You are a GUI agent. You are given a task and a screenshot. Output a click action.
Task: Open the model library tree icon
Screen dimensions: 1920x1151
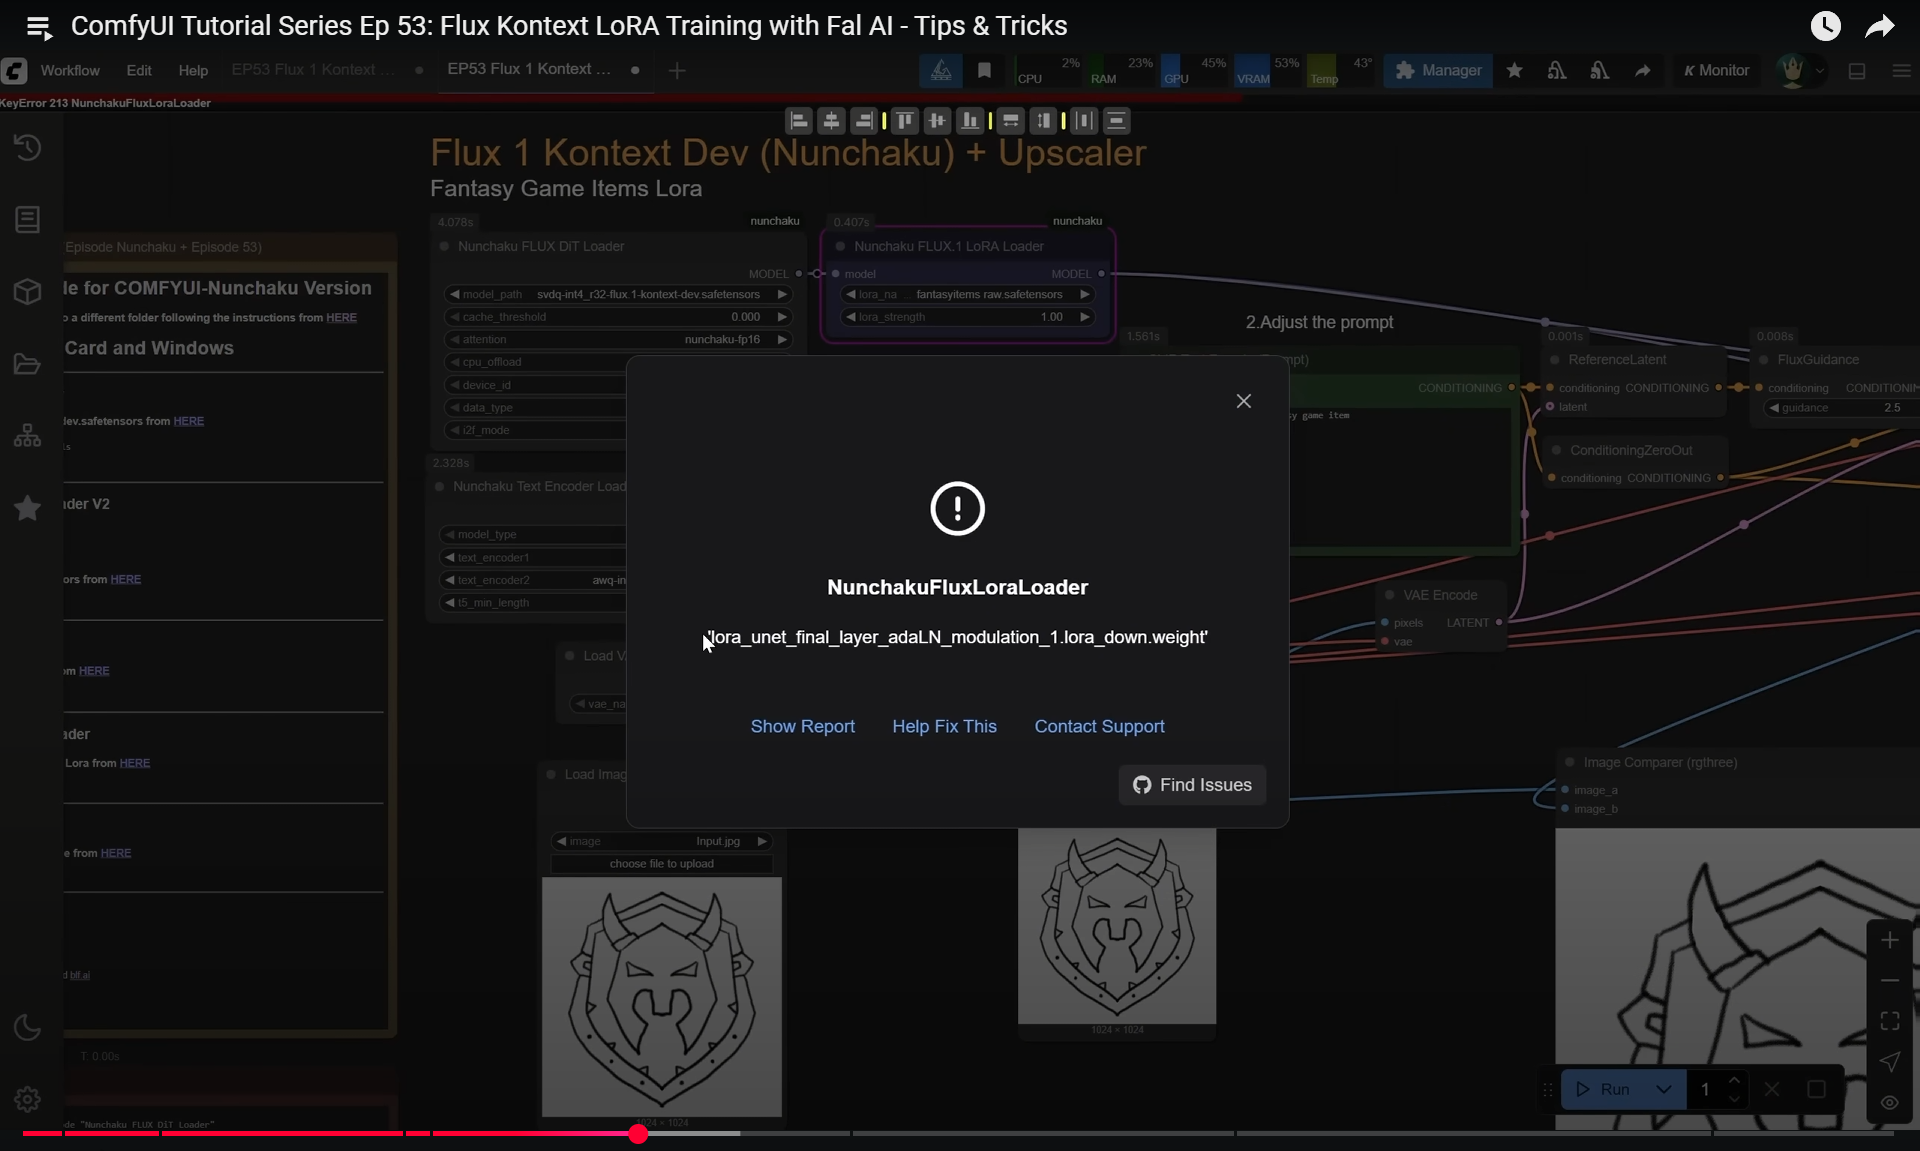point(28,436)
